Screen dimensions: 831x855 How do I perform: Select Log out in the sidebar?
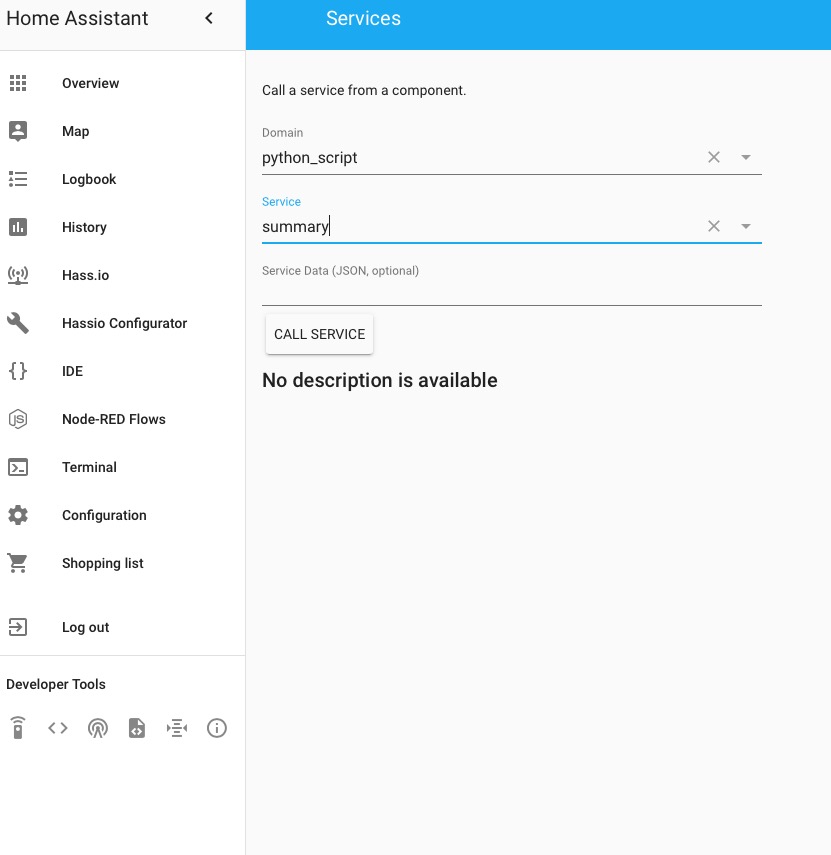[x=123, y=627]
